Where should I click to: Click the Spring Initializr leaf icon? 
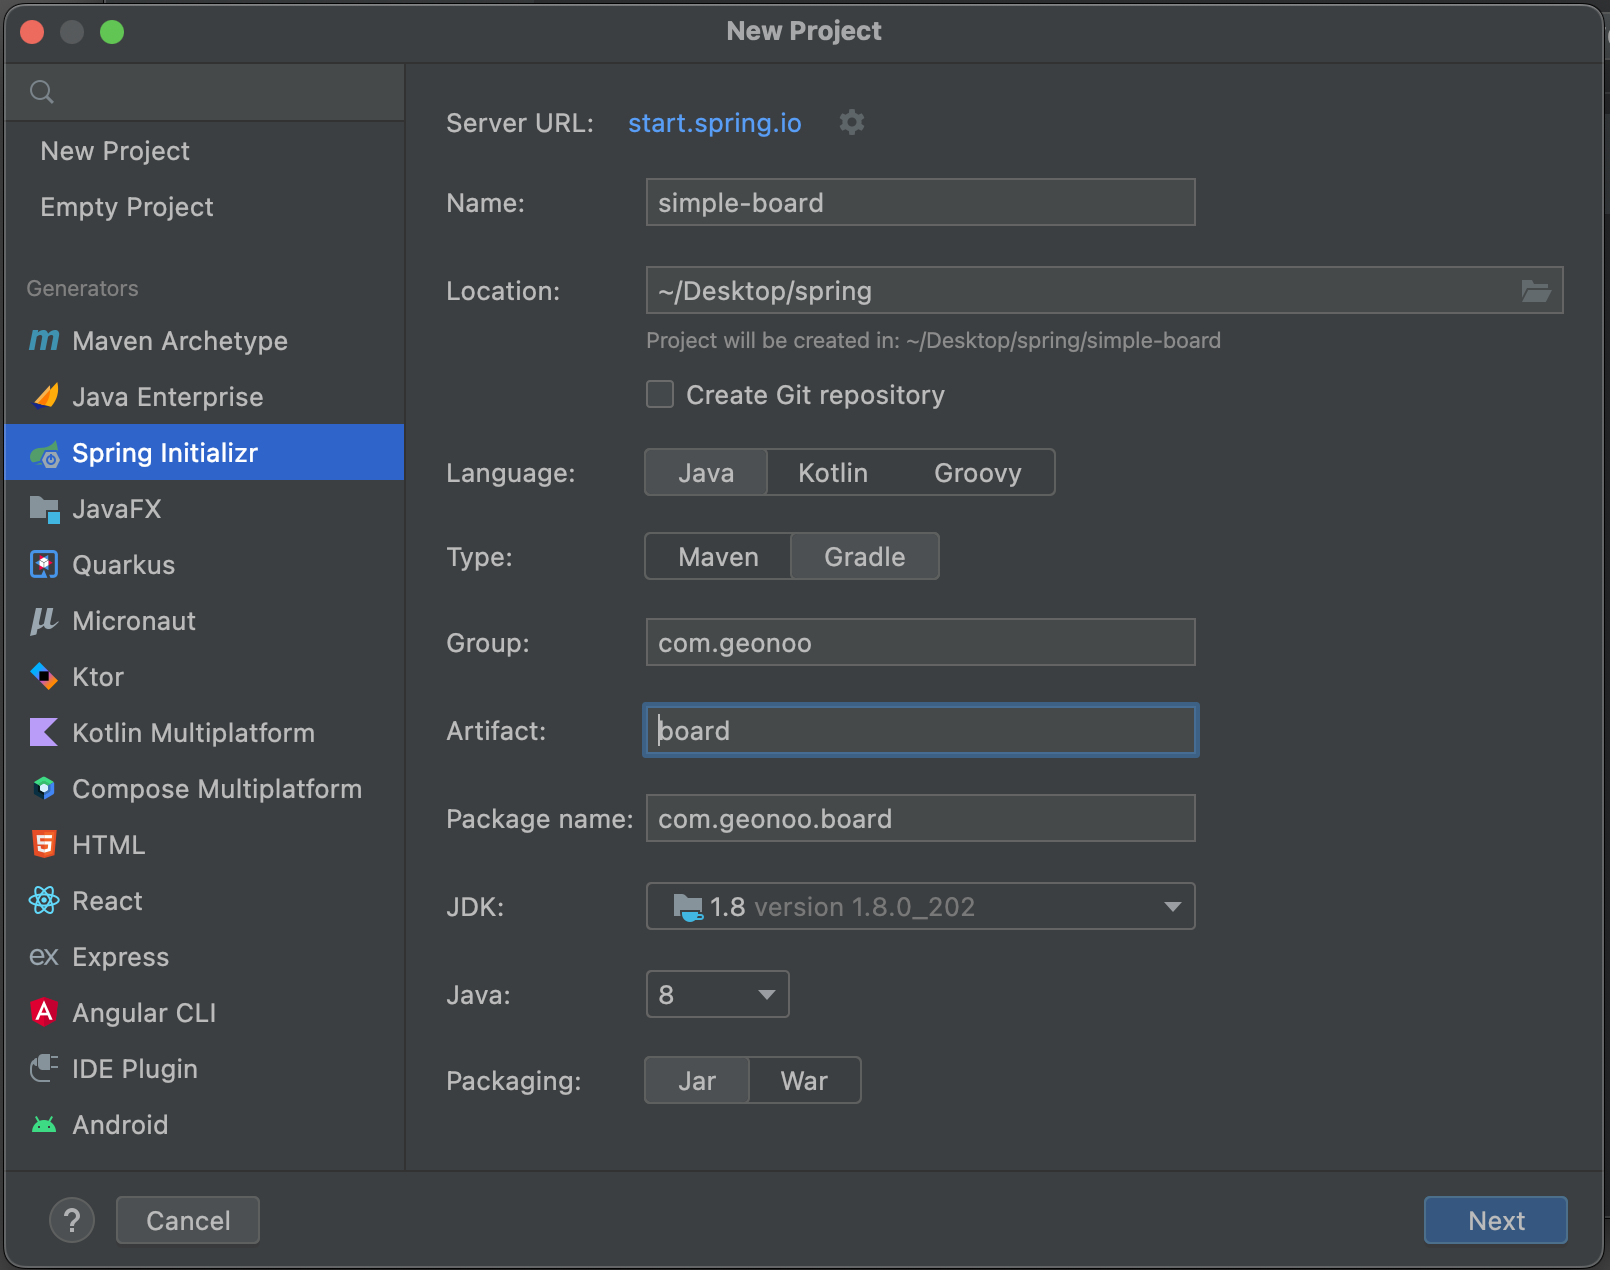(x=44, y=454)
